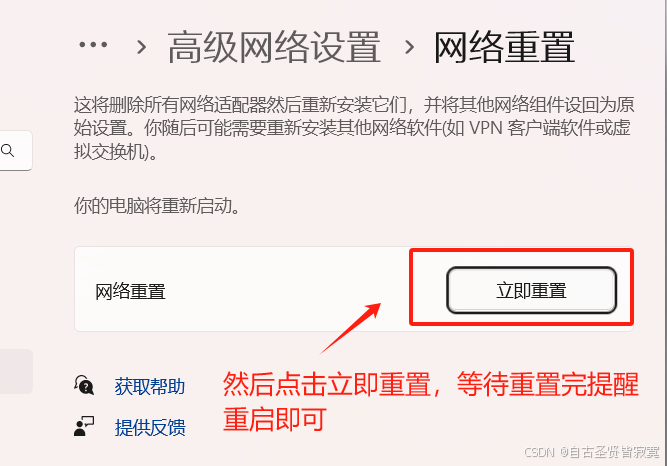Click the 网络重置 label in the card
Image resolution: width=667 pixels, height=466 pixels.
pos(130,292)
